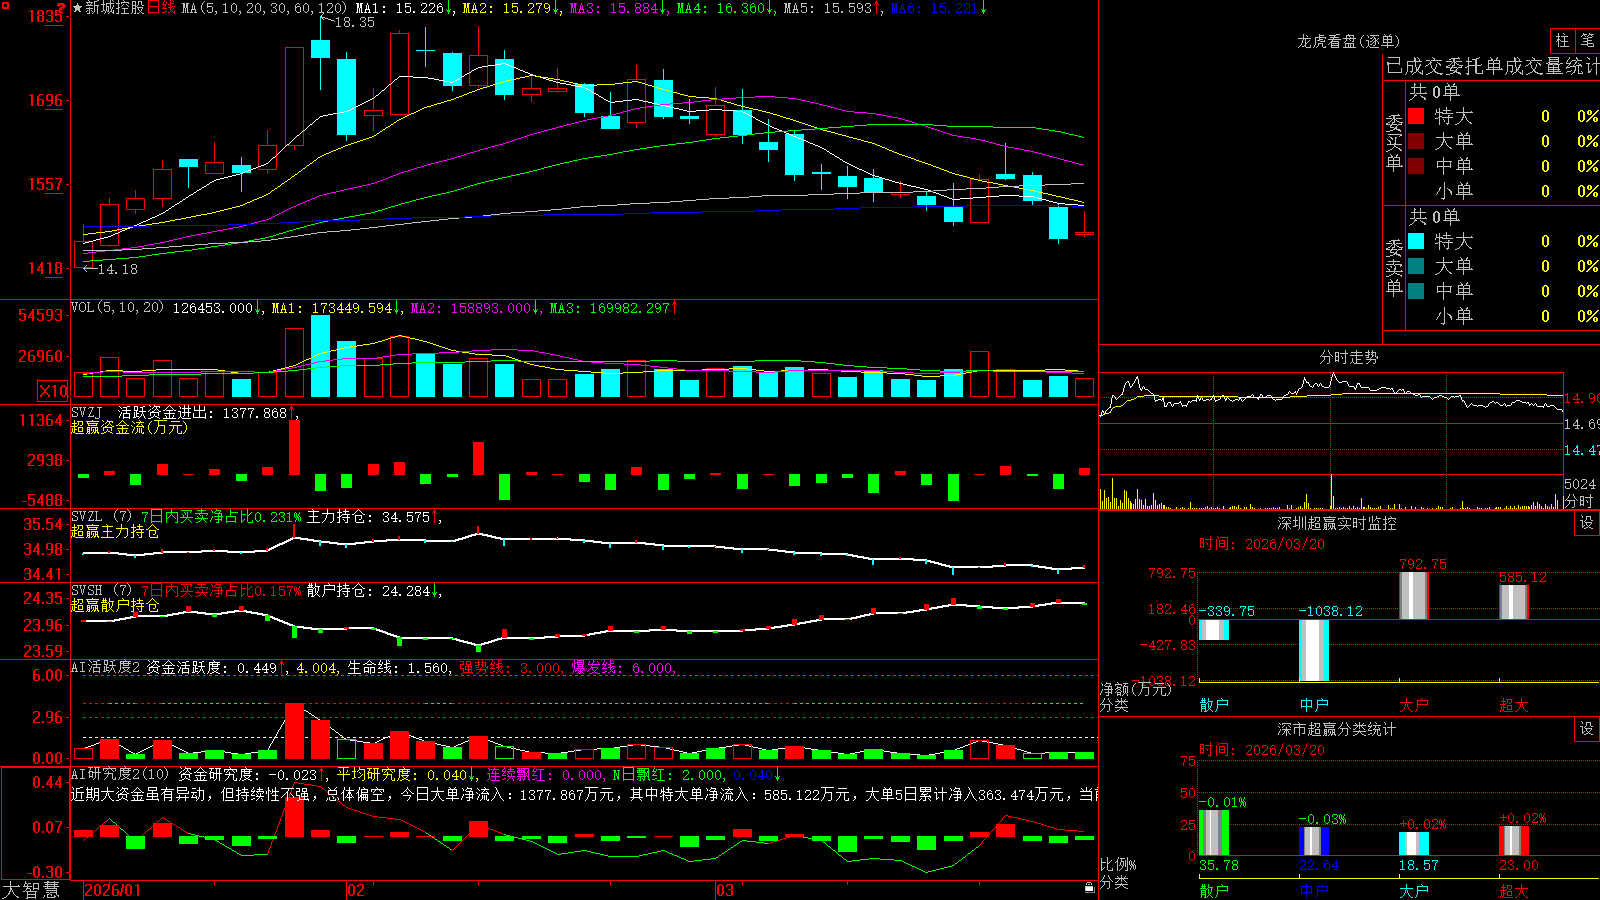This screenshot has height=900, width=1600.
Task: Select the 超大 category in 深市超赢分类统计
Action: (1514, 891)
